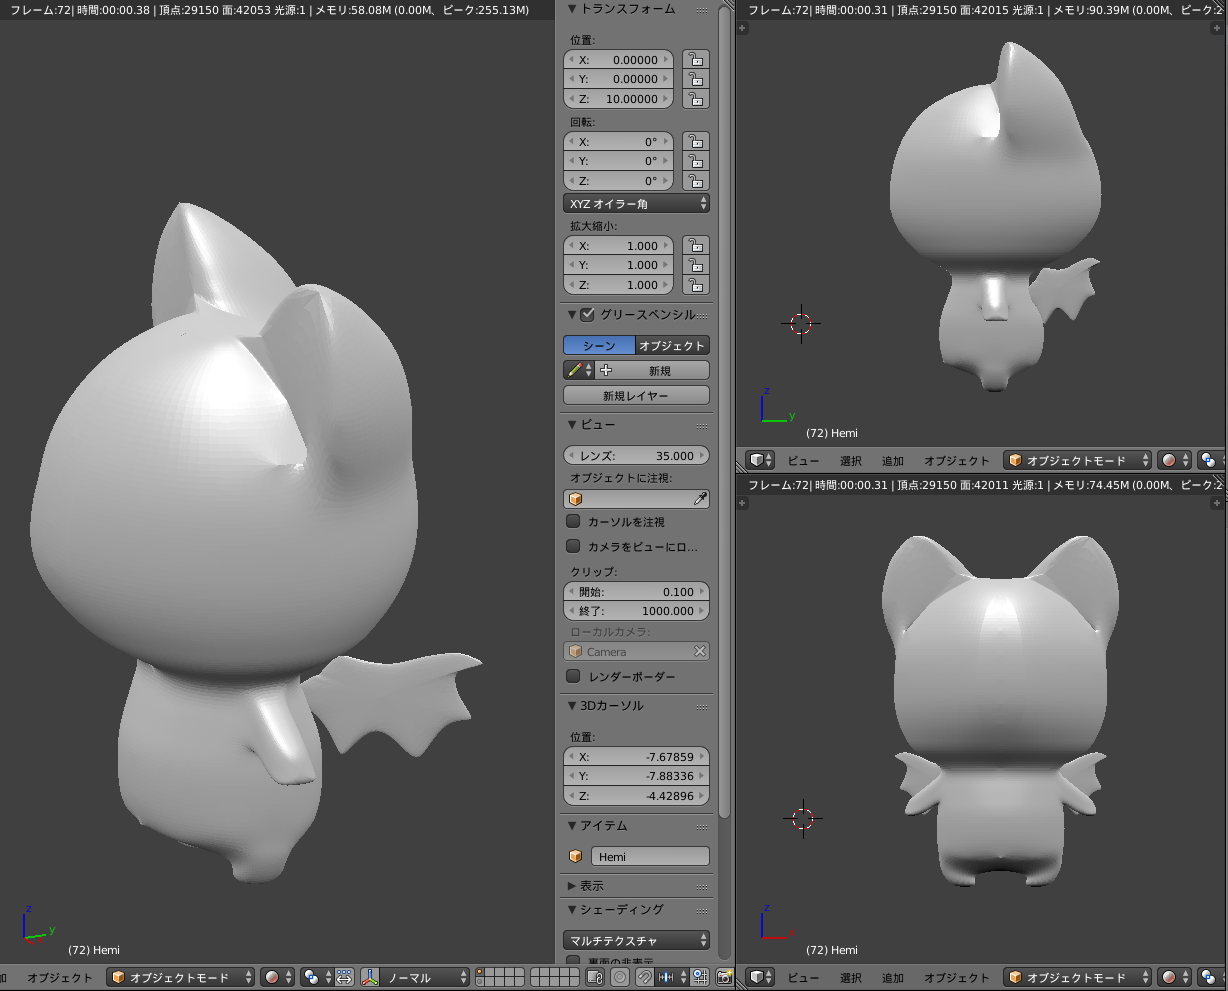Open ビュー menu in bottom-right viewport
Viewport: 1228px width, 991px height.
803,977
